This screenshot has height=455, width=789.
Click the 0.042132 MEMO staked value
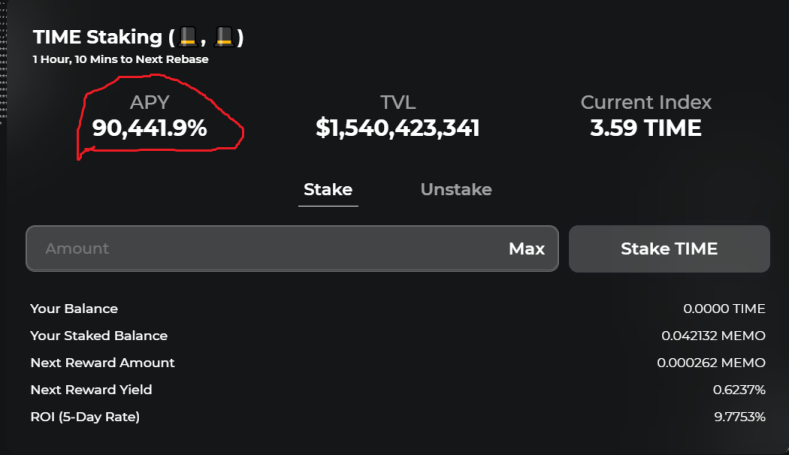point(713,336)
